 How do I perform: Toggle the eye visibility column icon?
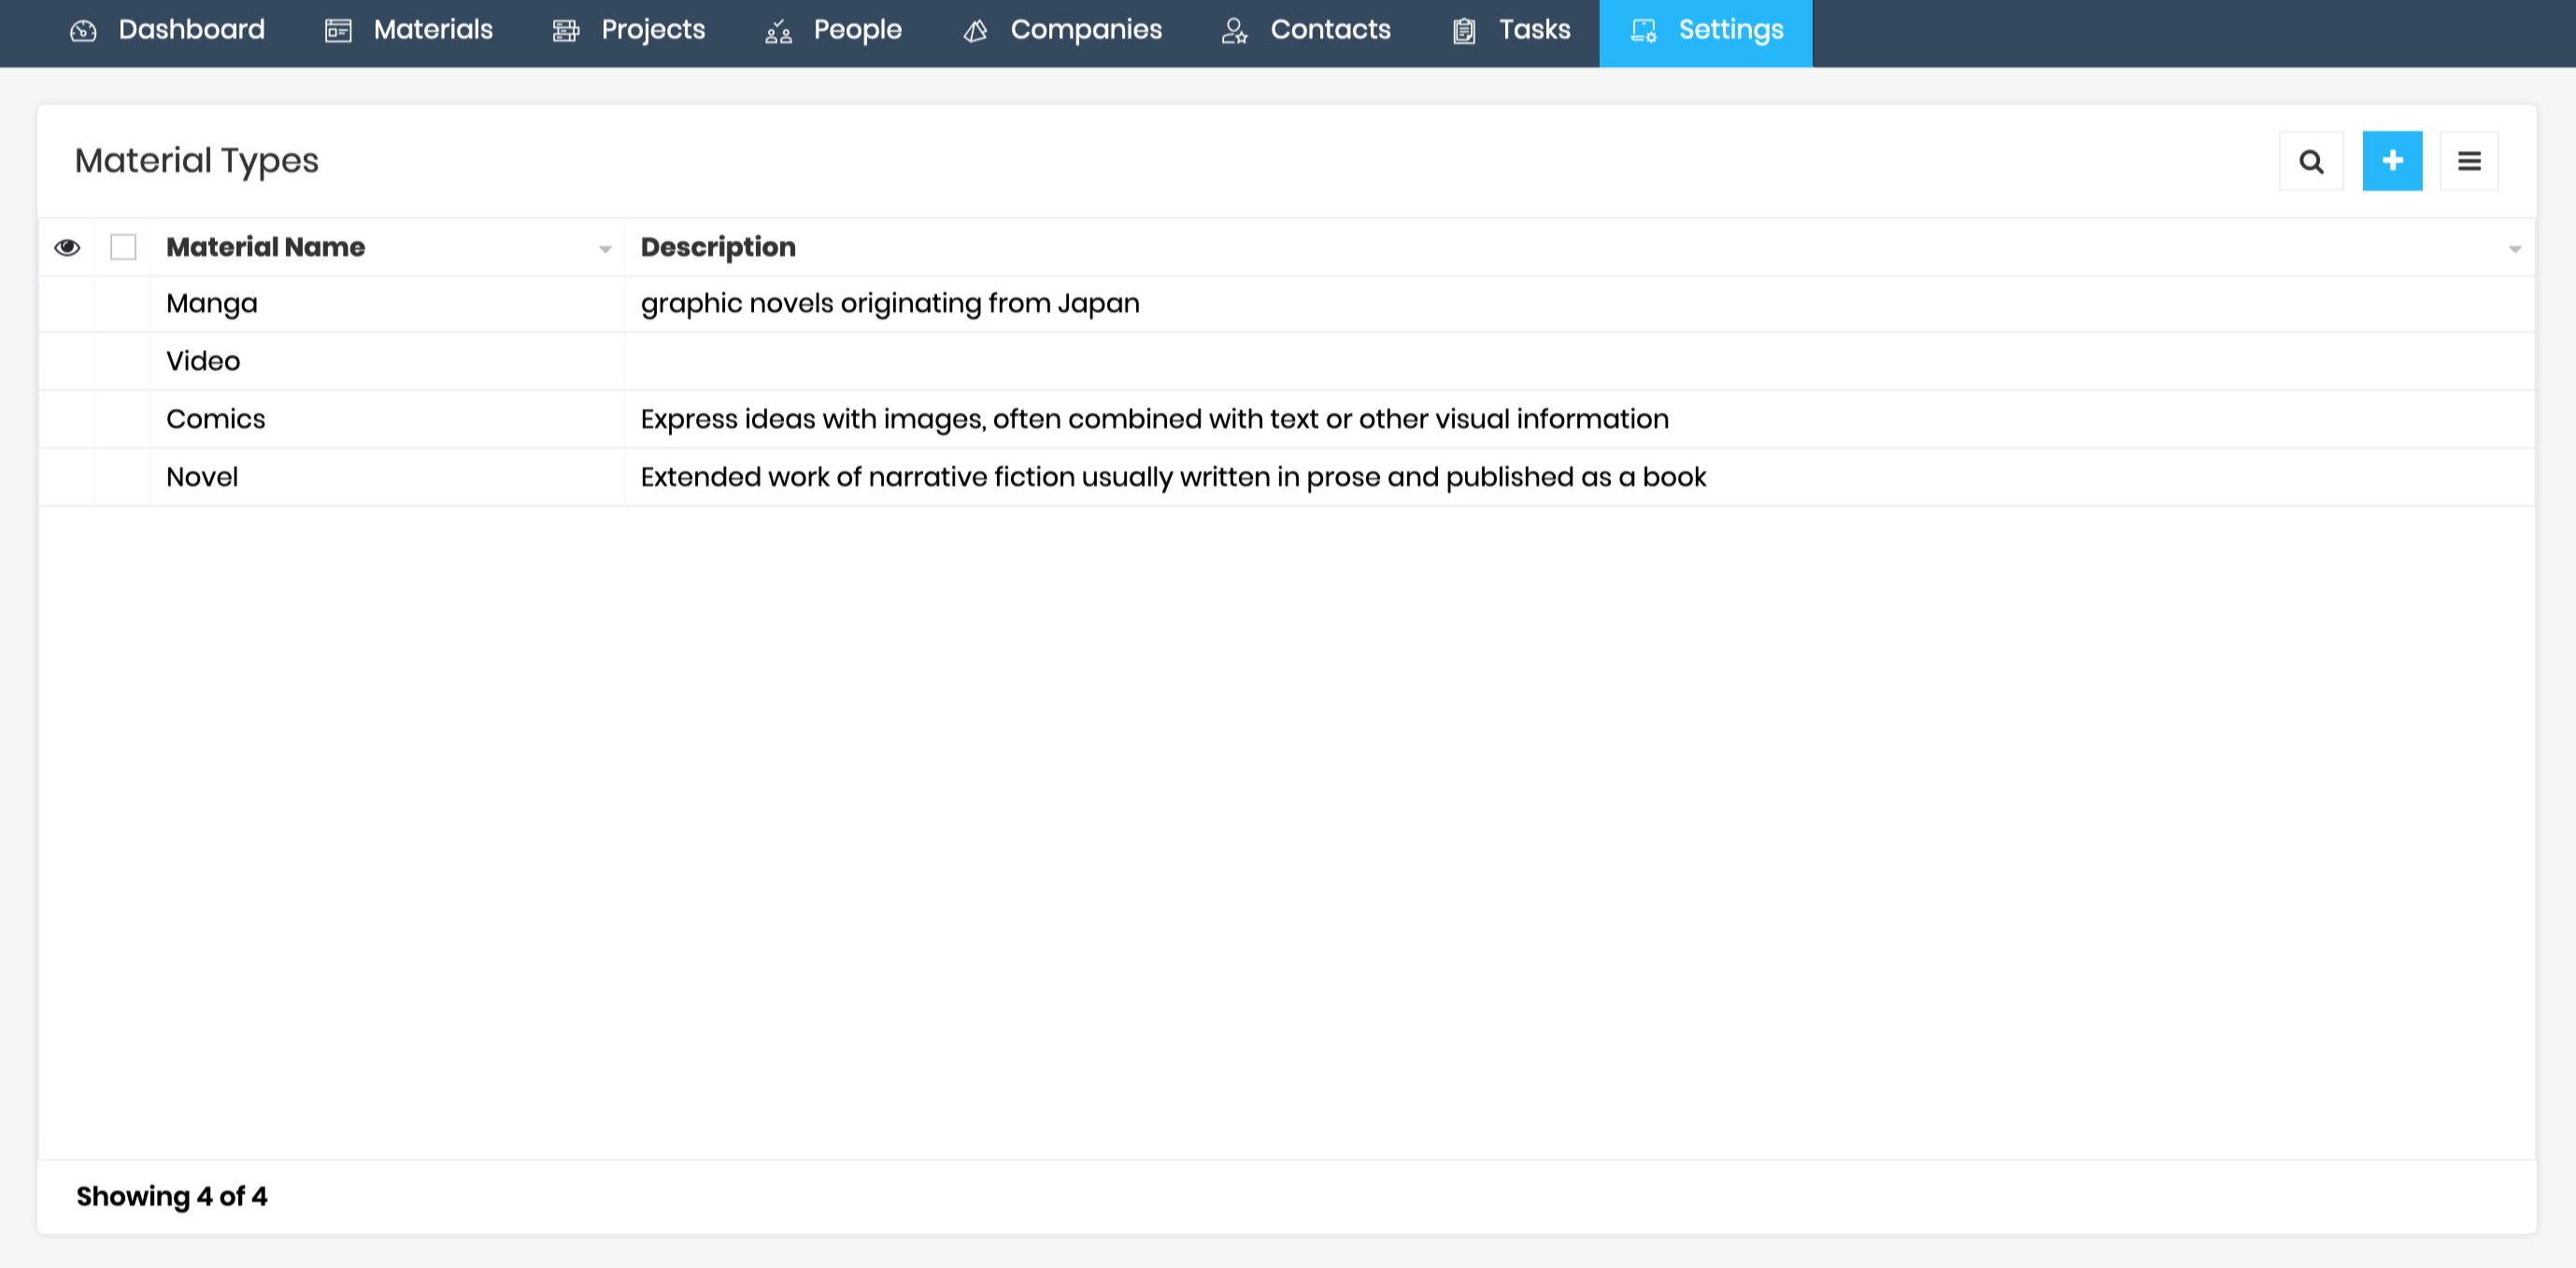(x=67, y=247)
